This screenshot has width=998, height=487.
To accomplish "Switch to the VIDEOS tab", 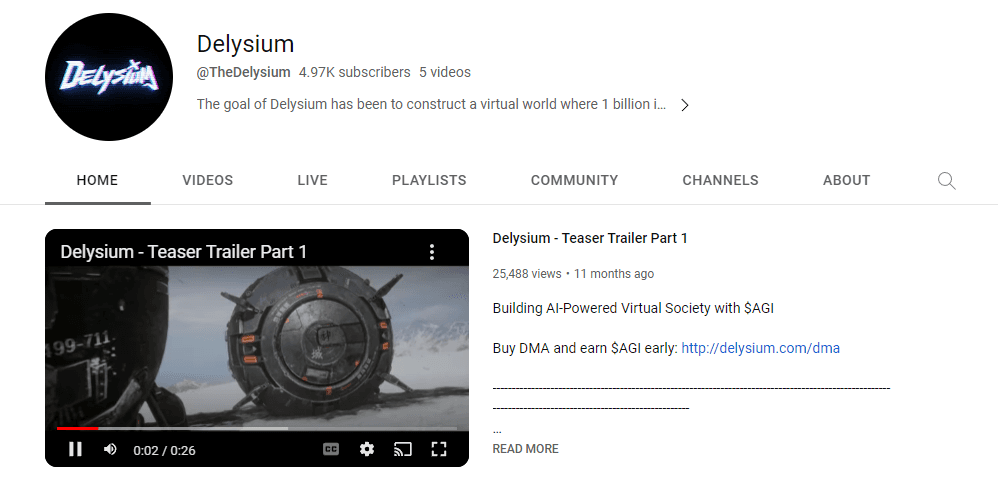I will tap(207, 180).
